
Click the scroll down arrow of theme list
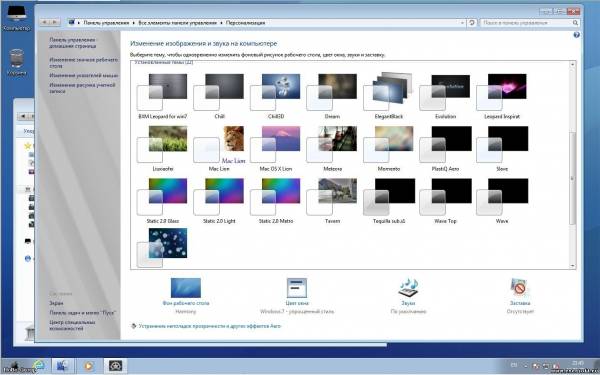click(x=572, y=266)
